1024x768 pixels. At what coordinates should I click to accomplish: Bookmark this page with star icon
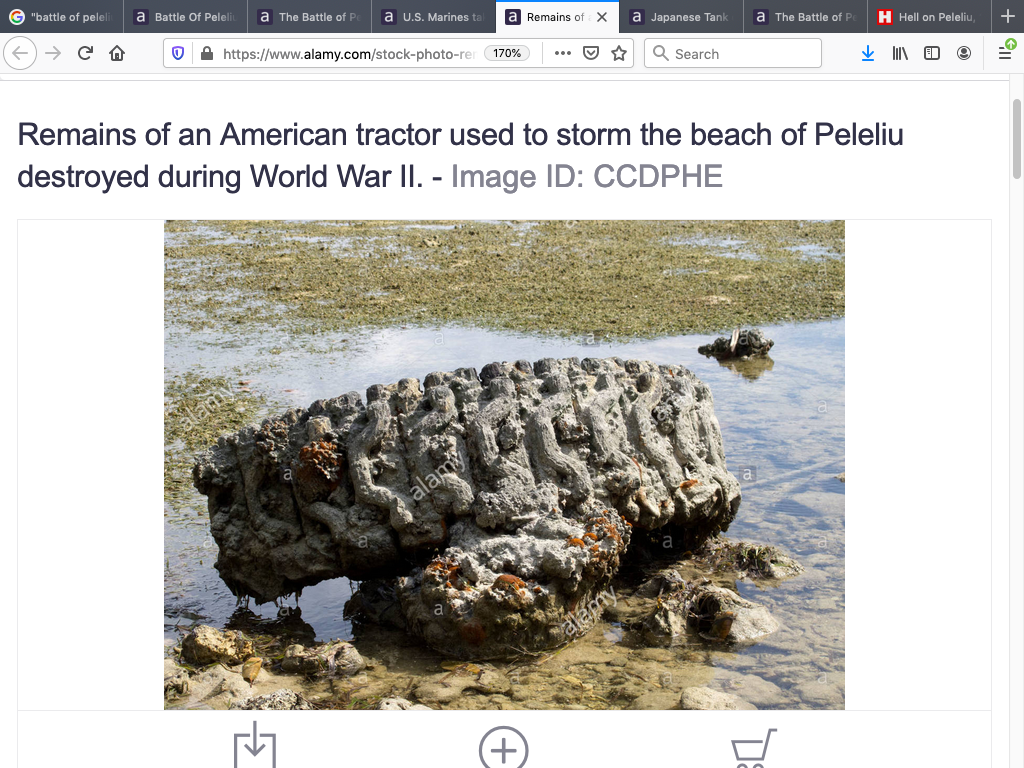click(x=619, y=54)
